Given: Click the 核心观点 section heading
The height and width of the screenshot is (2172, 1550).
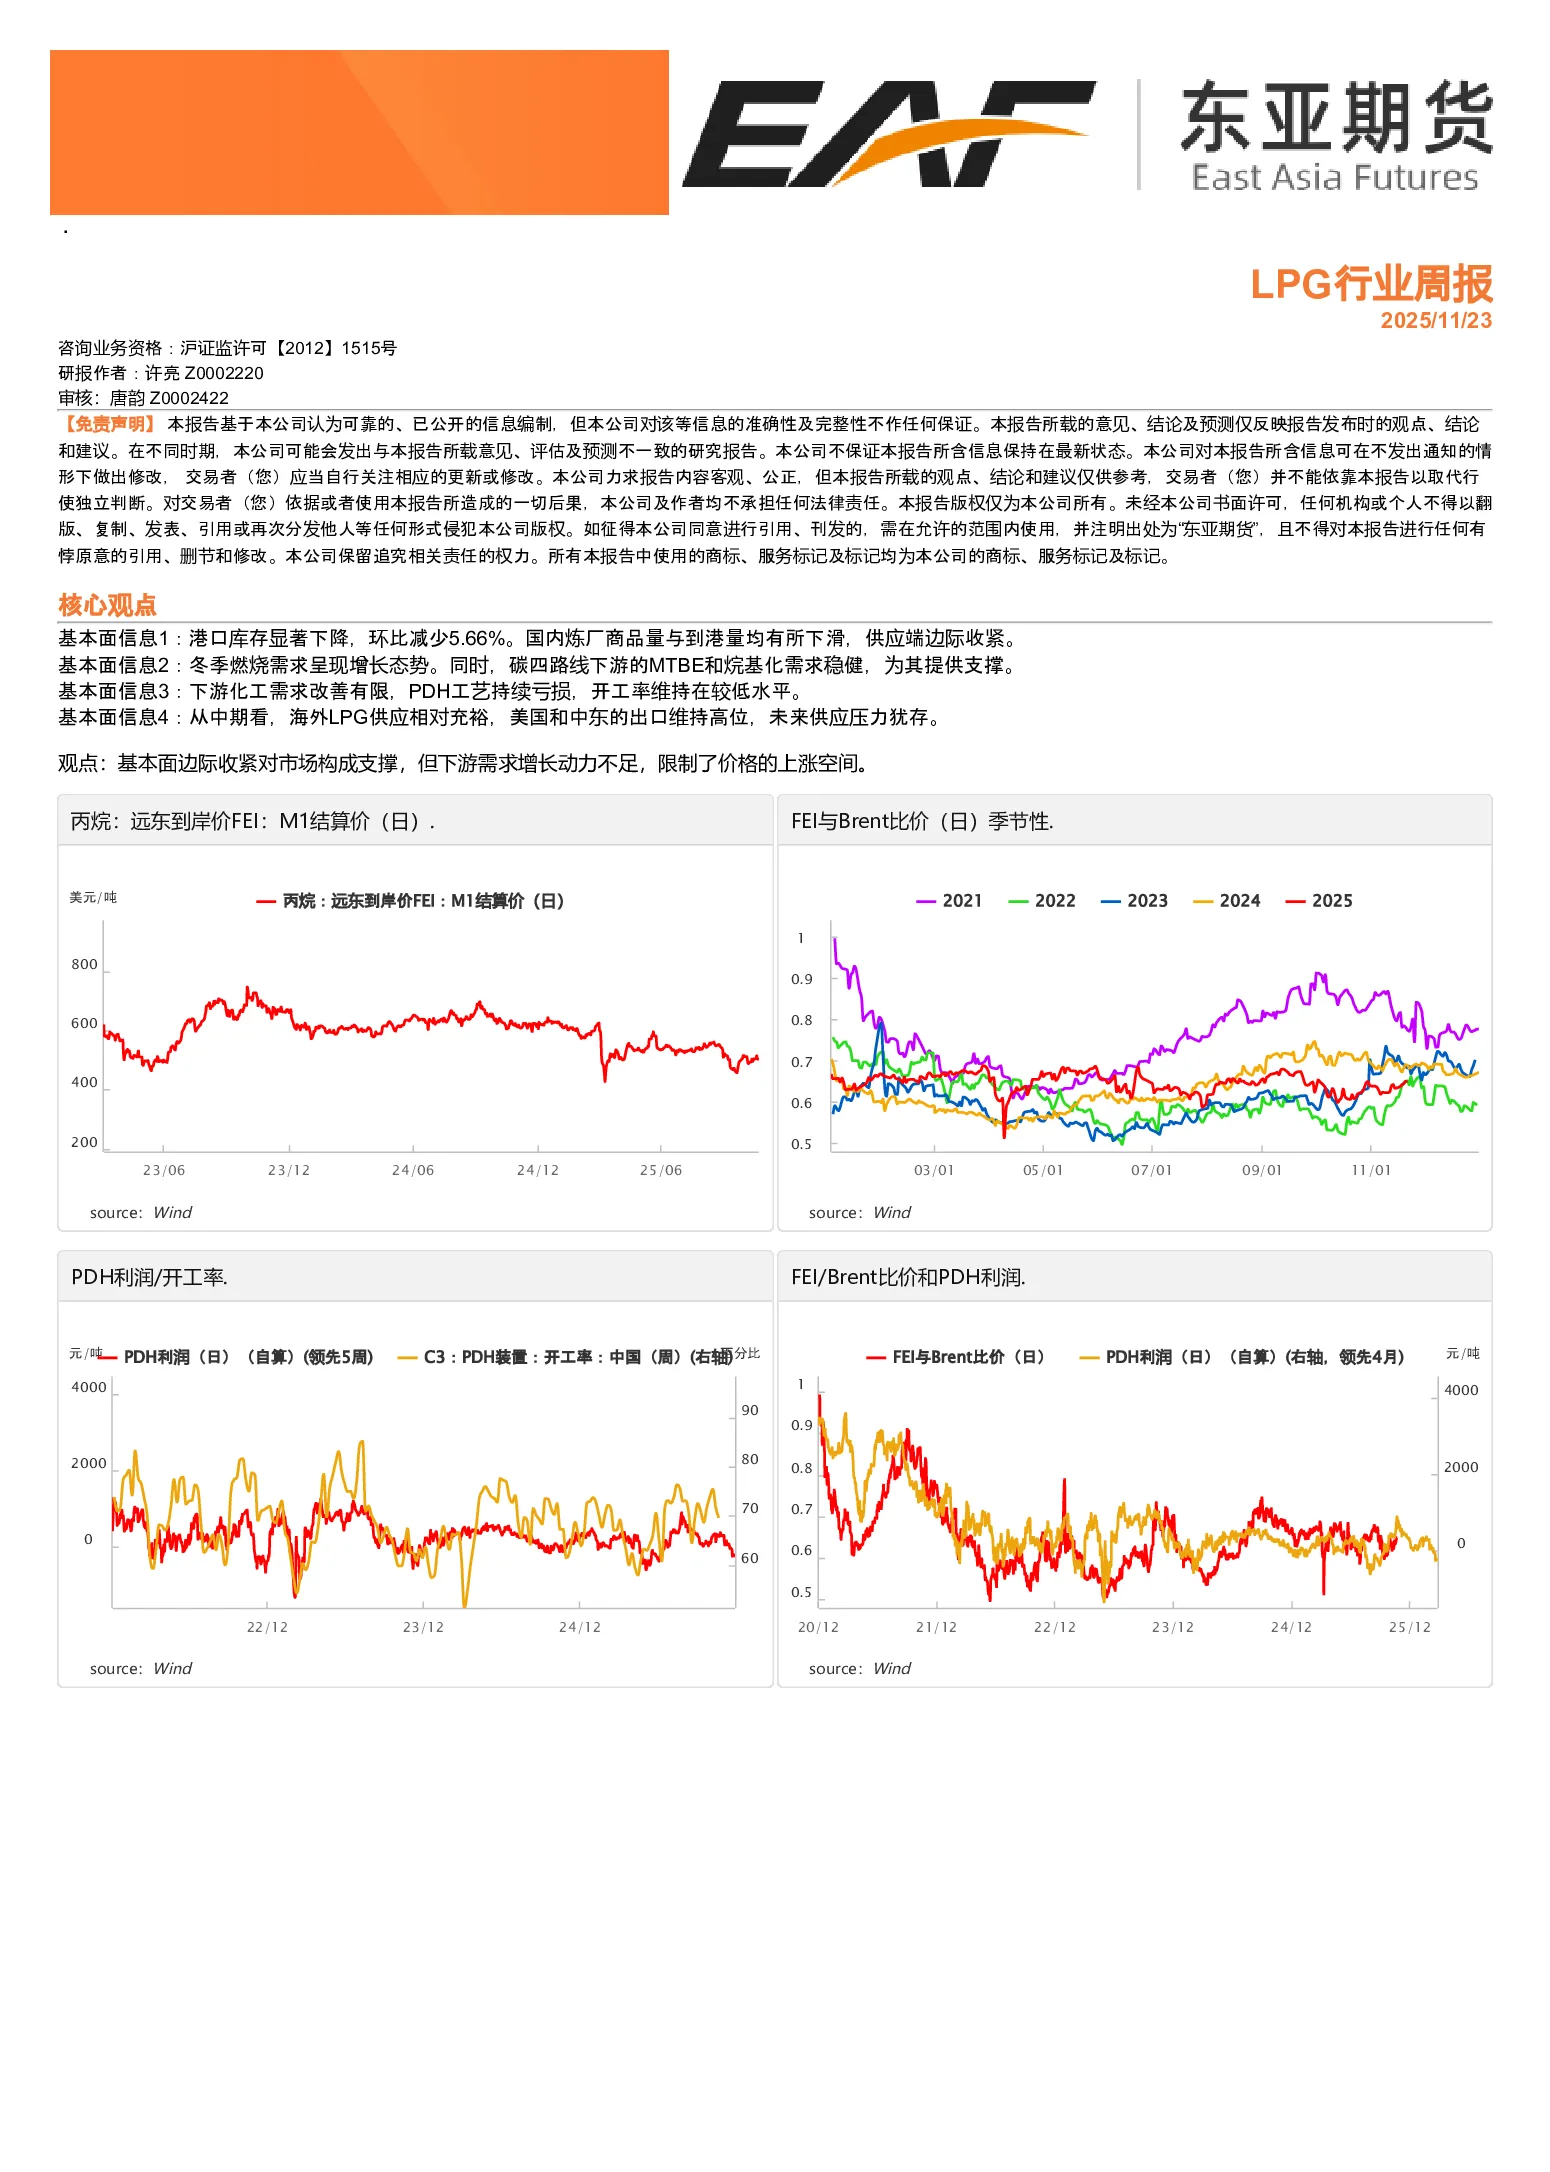Looking at the screenshot, I should pos(107,605).
